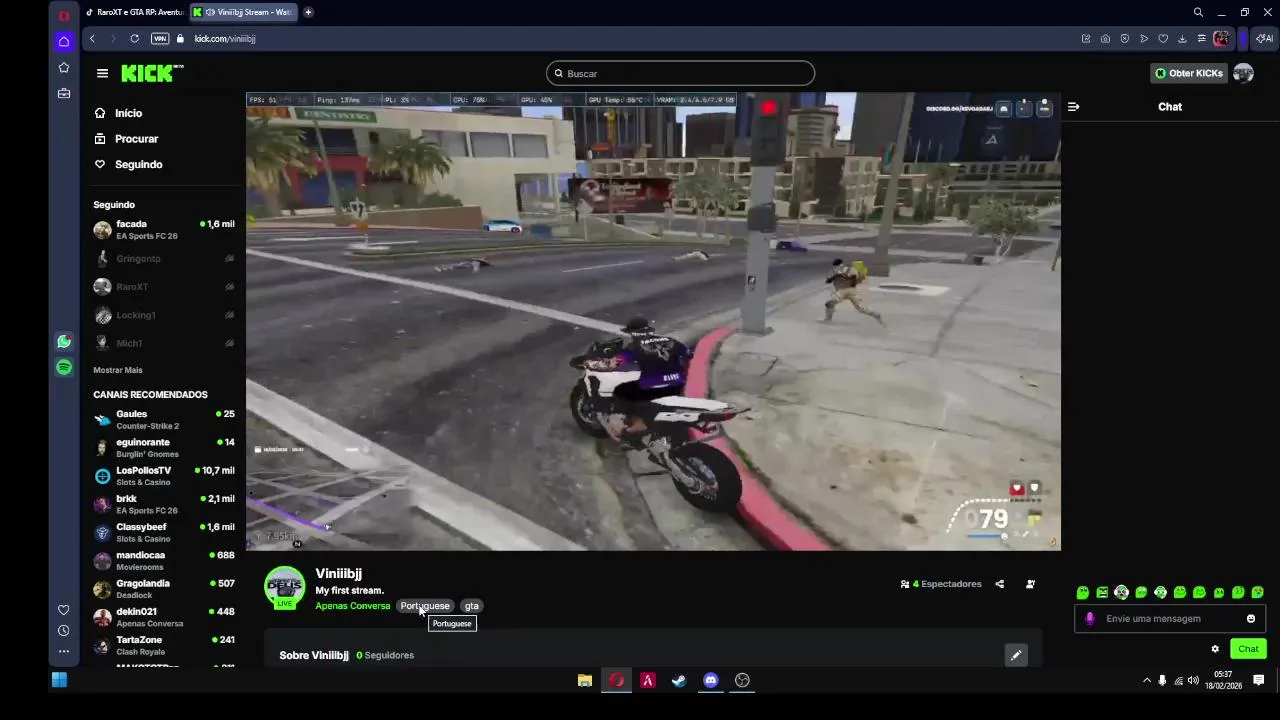Open volume control in system tray
This screenshot has width=1280, height=720.
(1193, 681)
